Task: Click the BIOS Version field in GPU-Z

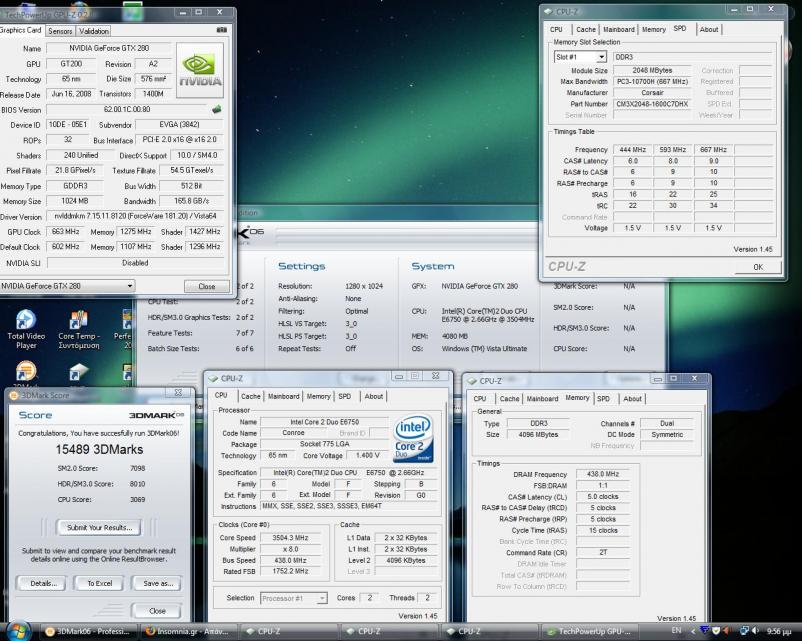Action: [127, 109]
